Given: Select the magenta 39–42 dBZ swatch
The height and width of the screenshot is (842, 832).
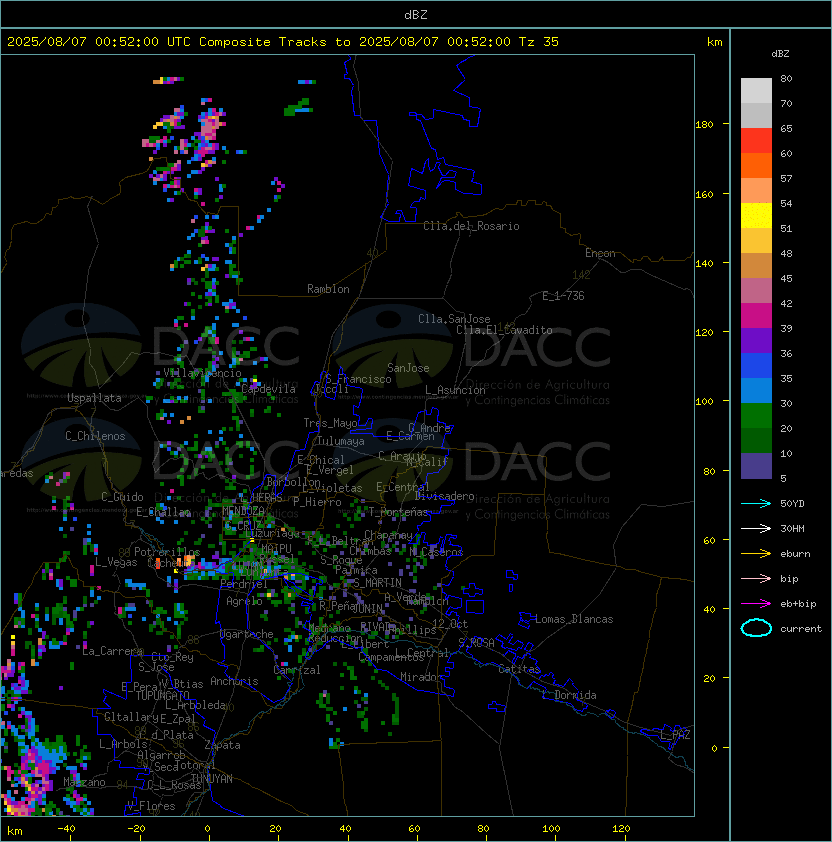Looking at the screenshot, I should coord(756,316).
